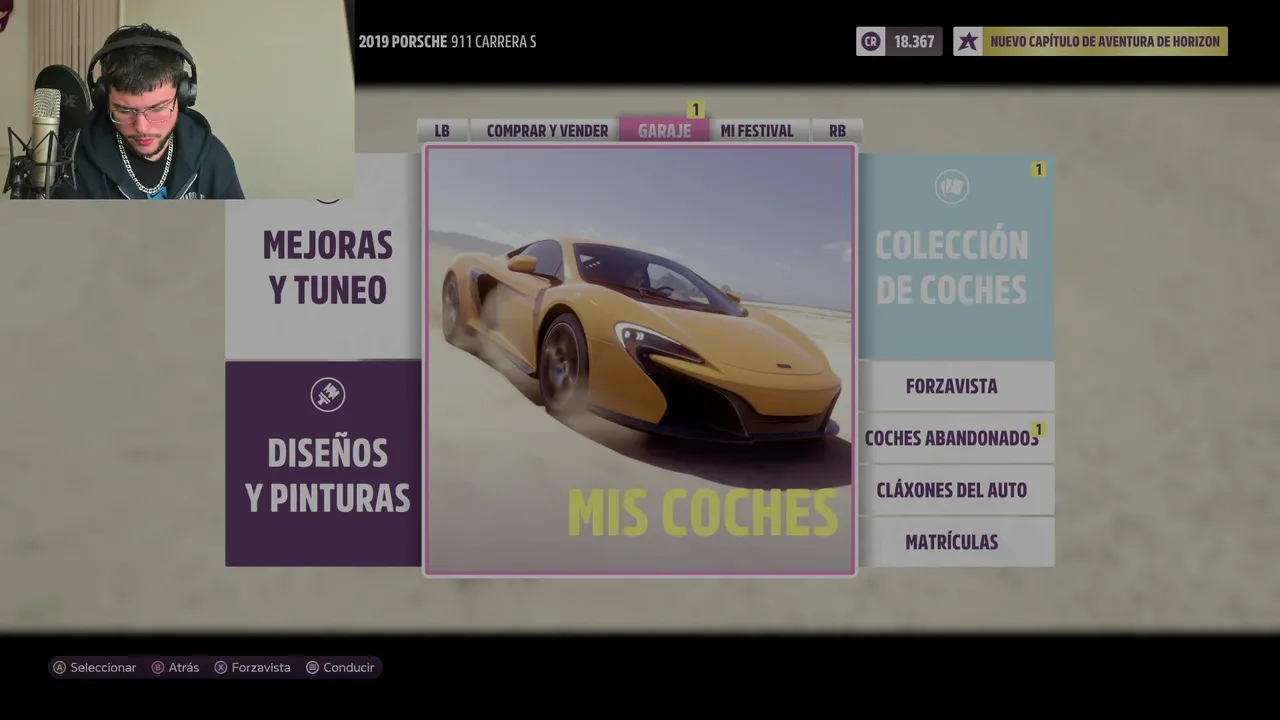Click the streamer webcam overlay

click(177, 99)
